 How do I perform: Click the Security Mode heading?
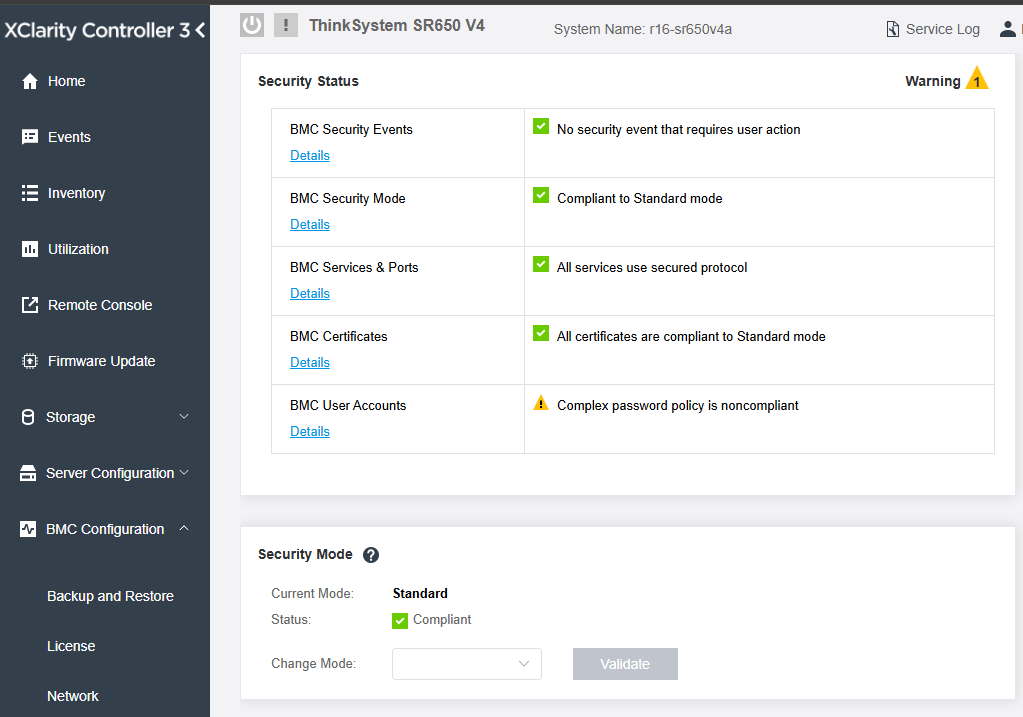305,554
